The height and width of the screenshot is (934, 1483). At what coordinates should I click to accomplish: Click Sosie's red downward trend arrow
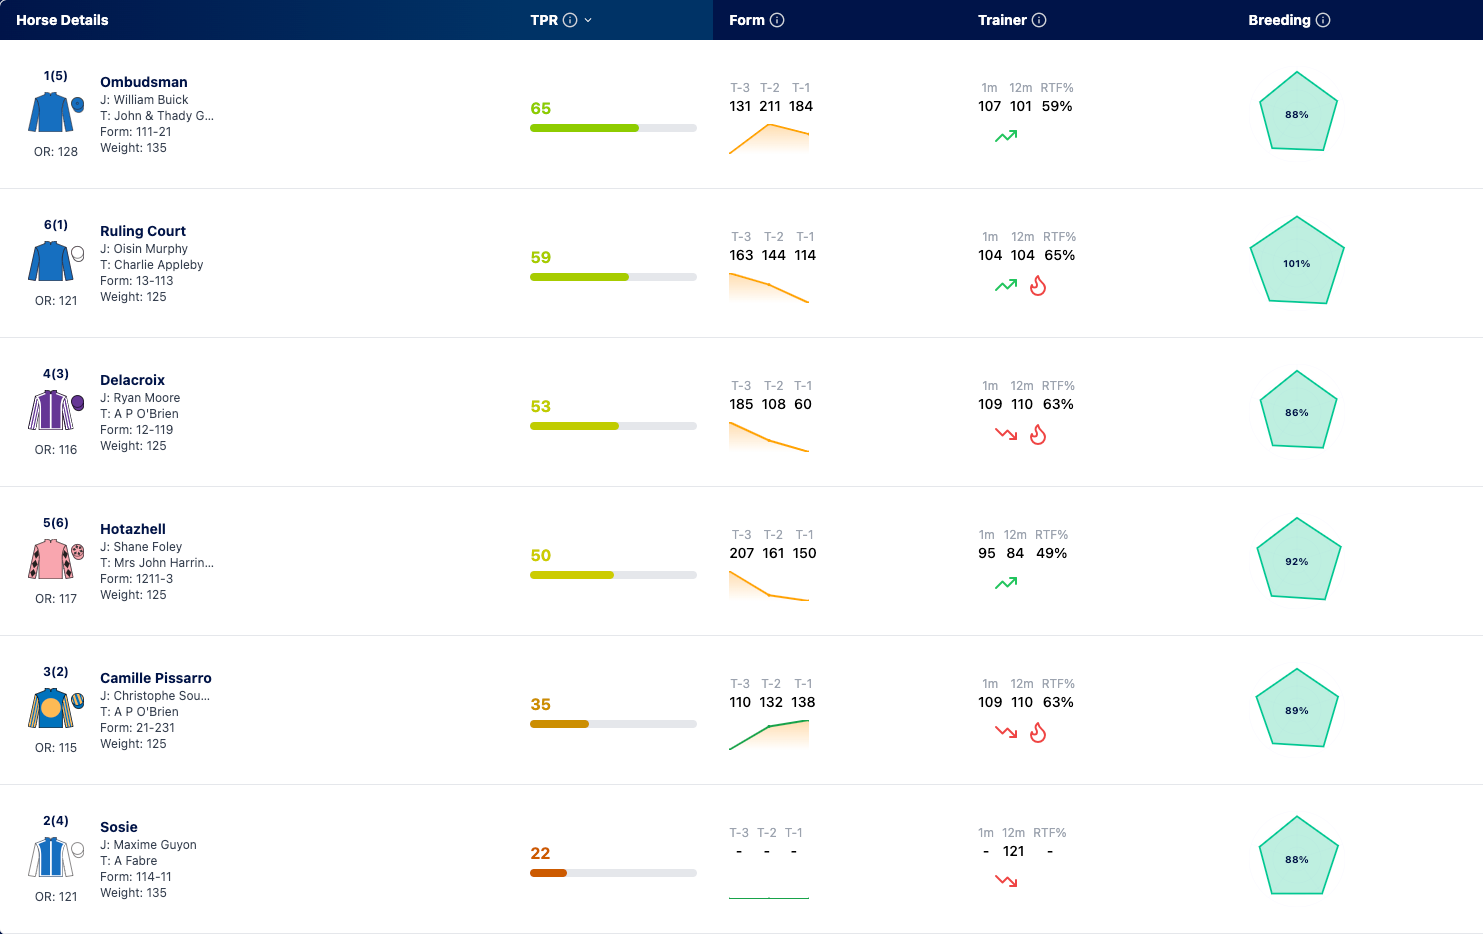coord(1006,881)
